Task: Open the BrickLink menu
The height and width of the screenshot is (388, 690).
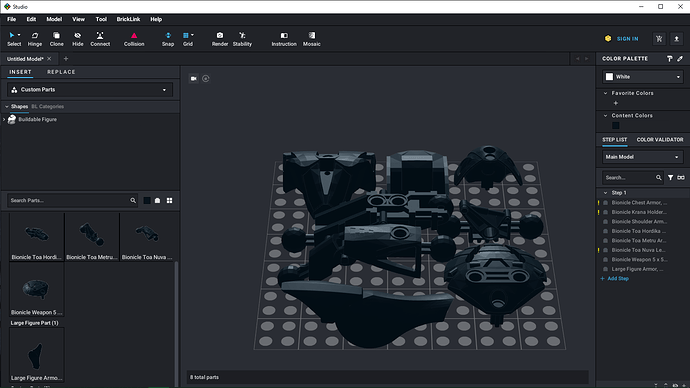Action: click(128, 19)
